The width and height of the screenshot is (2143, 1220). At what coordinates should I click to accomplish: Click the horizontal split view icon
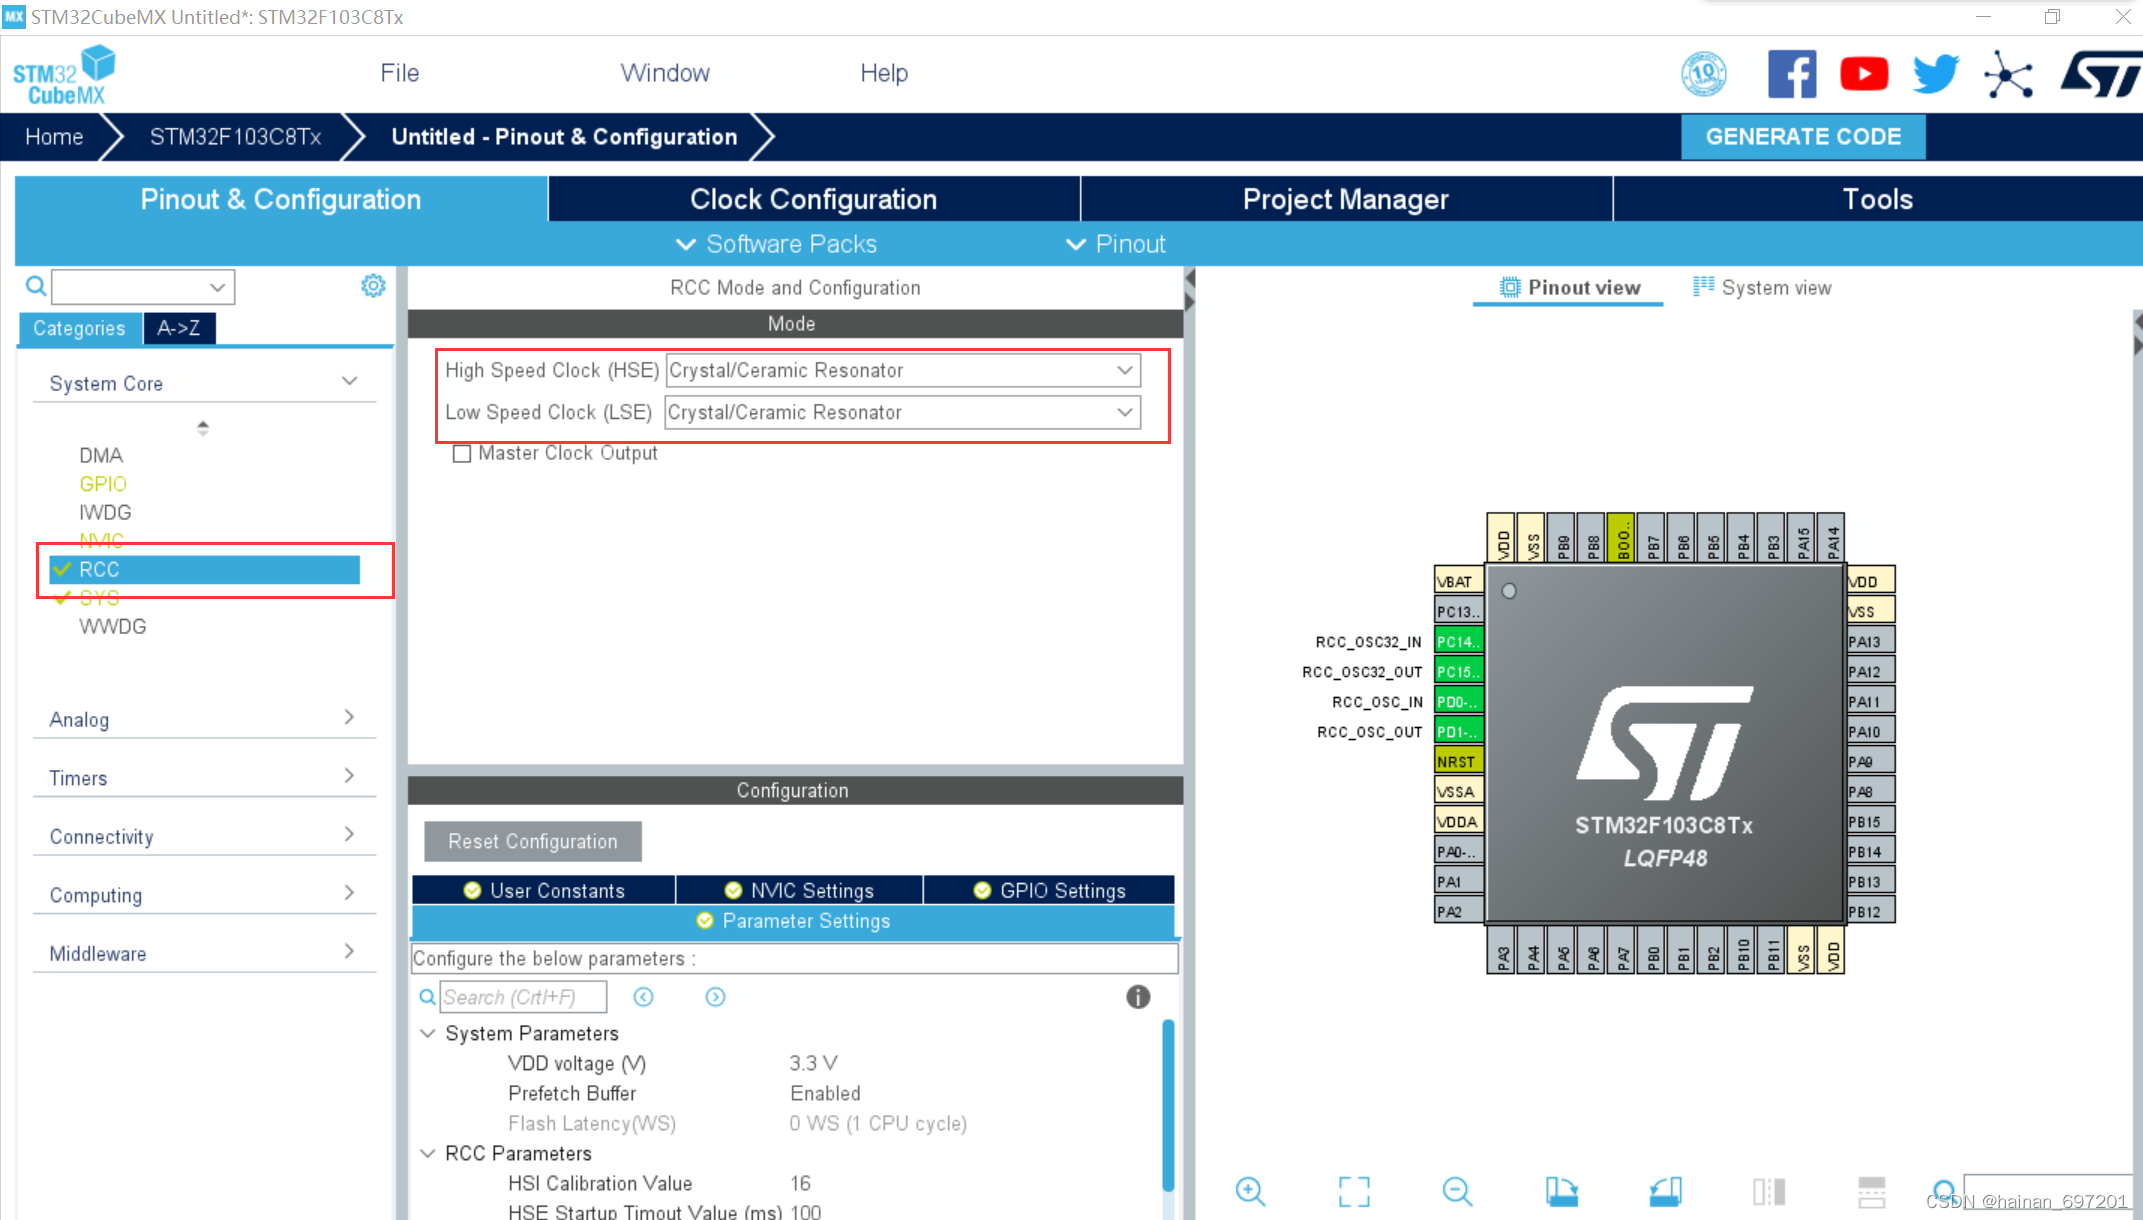[1871, 1191]
